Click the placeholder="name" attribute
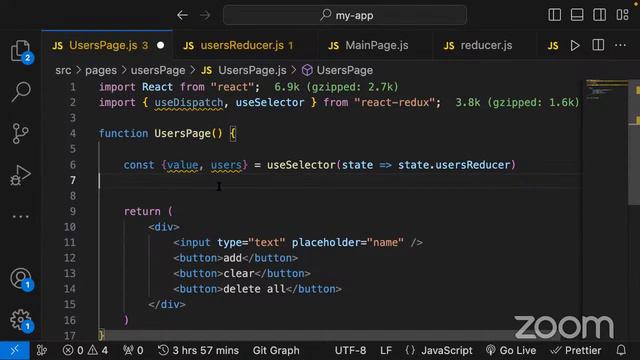 coord(348,242)
